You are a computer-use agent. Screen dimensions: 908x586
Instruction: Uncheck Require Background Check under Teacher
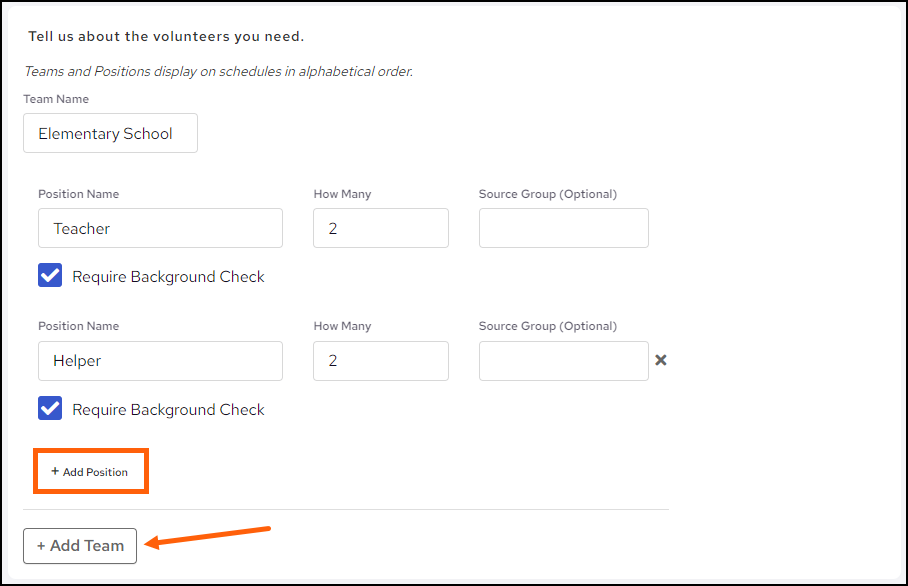click(50, 276)
